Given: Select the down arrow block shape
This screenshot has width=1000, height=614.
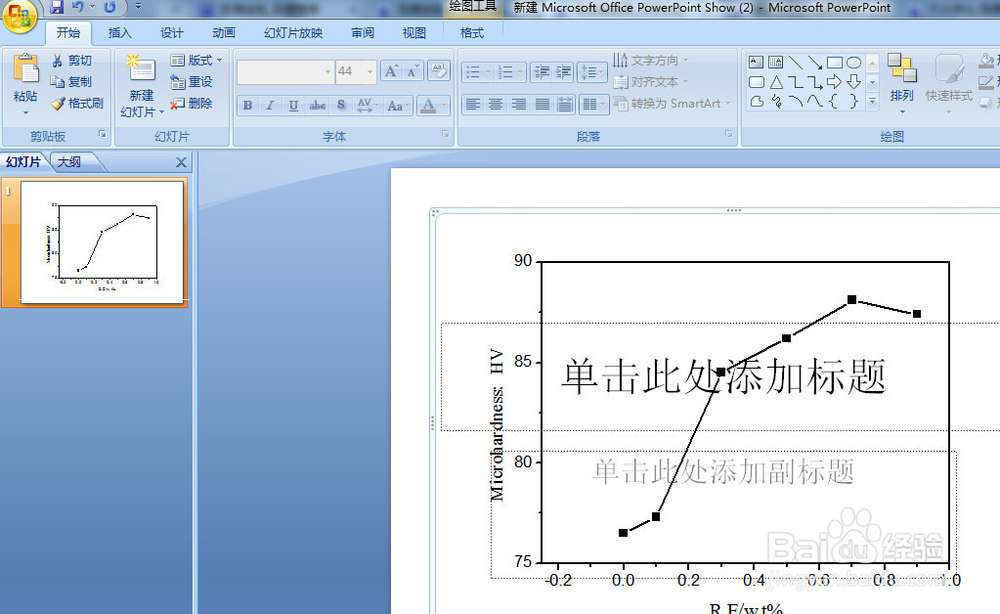Looking at the screenshot, I should point(853,82).
